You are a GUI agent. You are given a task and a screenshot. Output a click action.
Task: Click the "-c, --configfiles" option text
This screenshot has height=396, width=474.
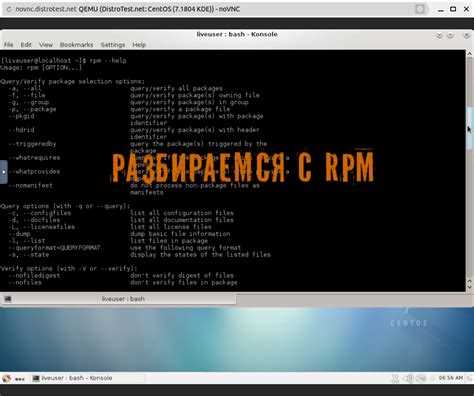pos(40,213)
